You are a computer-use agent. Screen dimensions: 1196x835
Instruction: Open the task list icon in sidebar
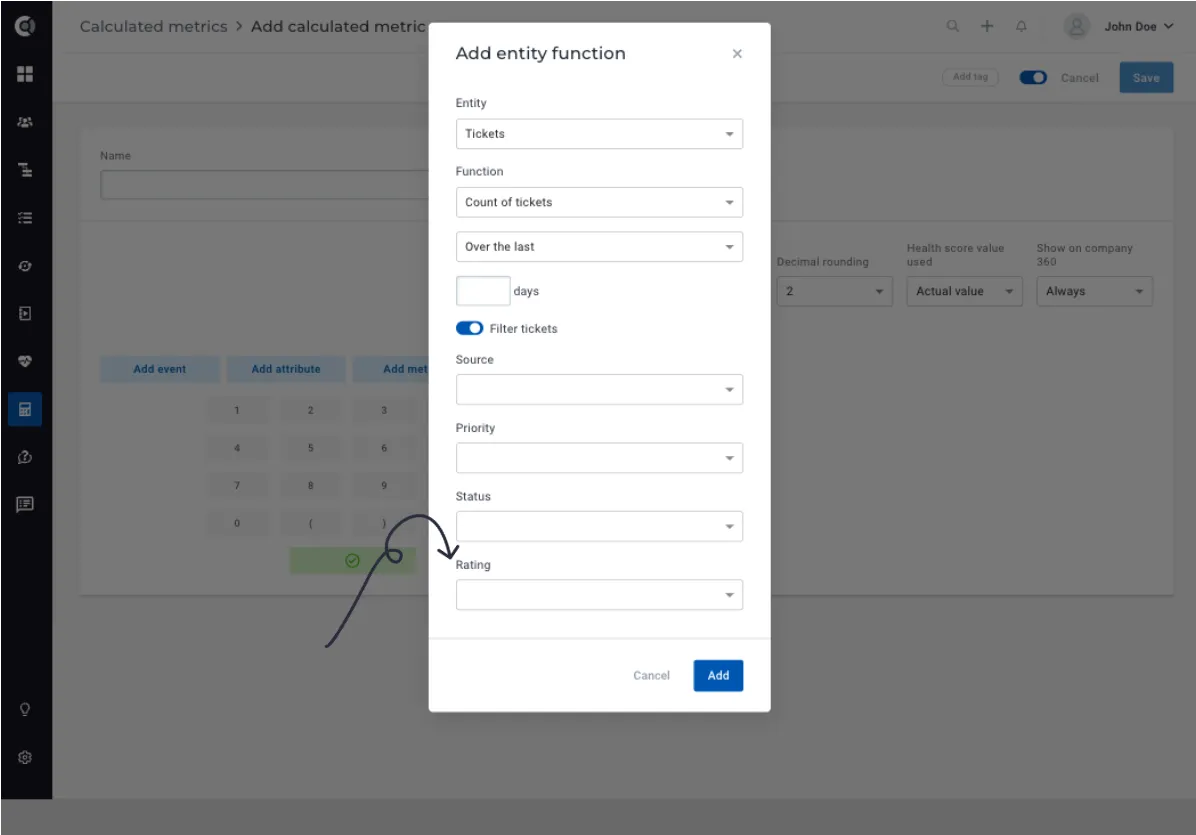click(x=25, y=218)
